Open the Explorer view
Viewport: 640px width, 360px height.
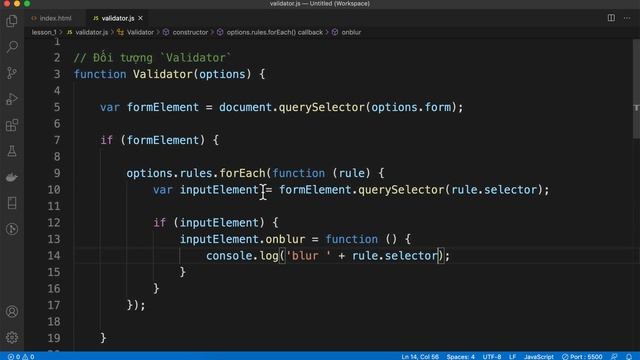click(12, 21)
